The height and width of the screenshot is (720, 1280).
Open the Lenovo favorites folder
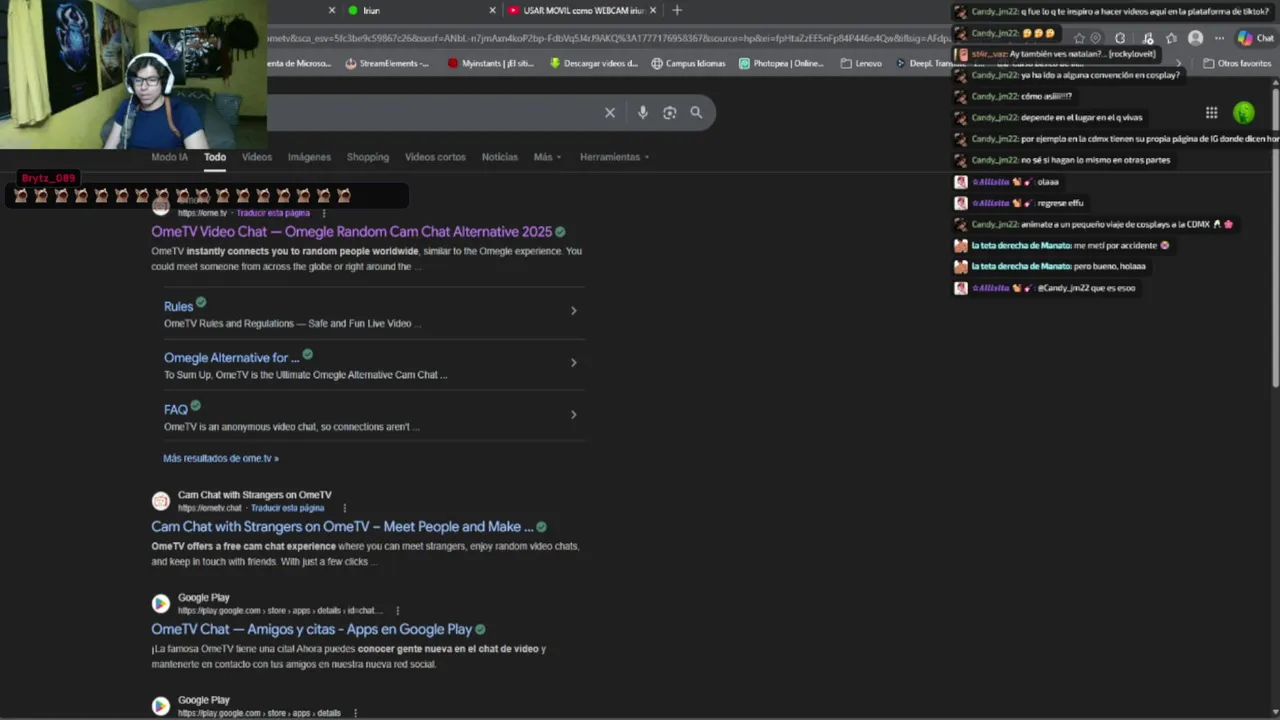[x=861, y=63]
